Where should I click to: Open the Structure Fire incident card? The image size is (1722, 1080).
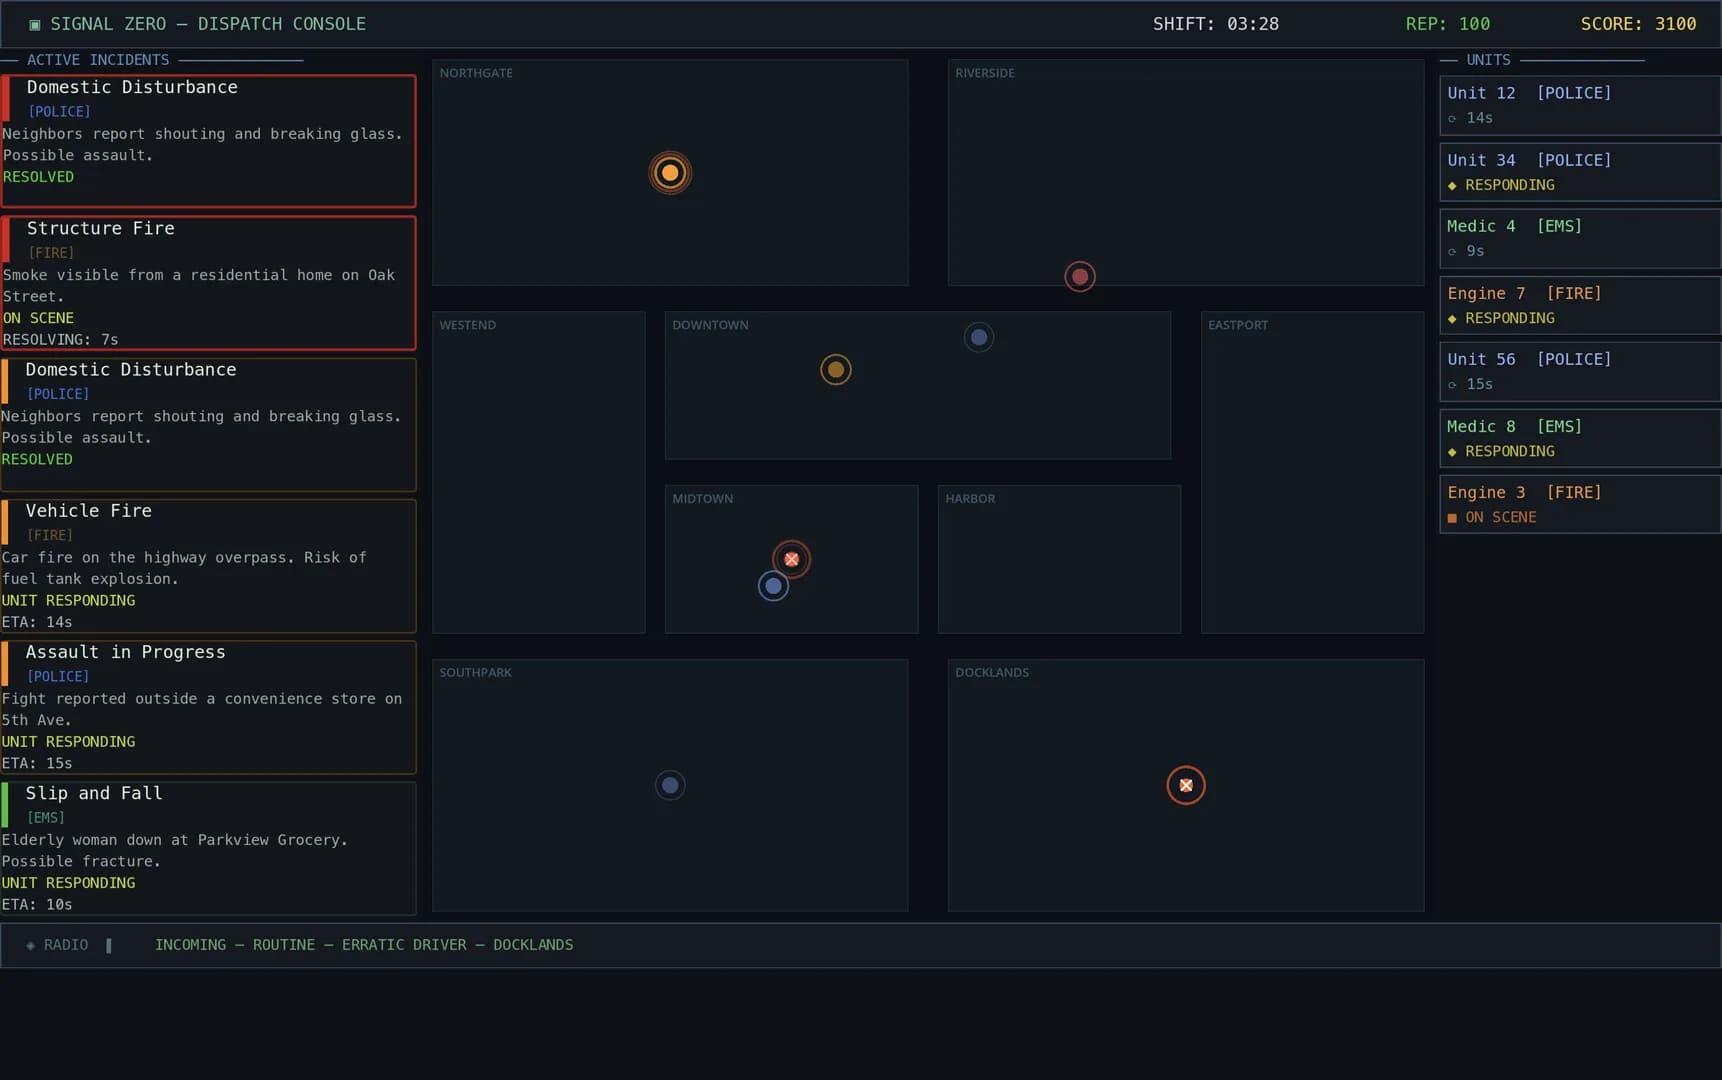coord(208,283)
